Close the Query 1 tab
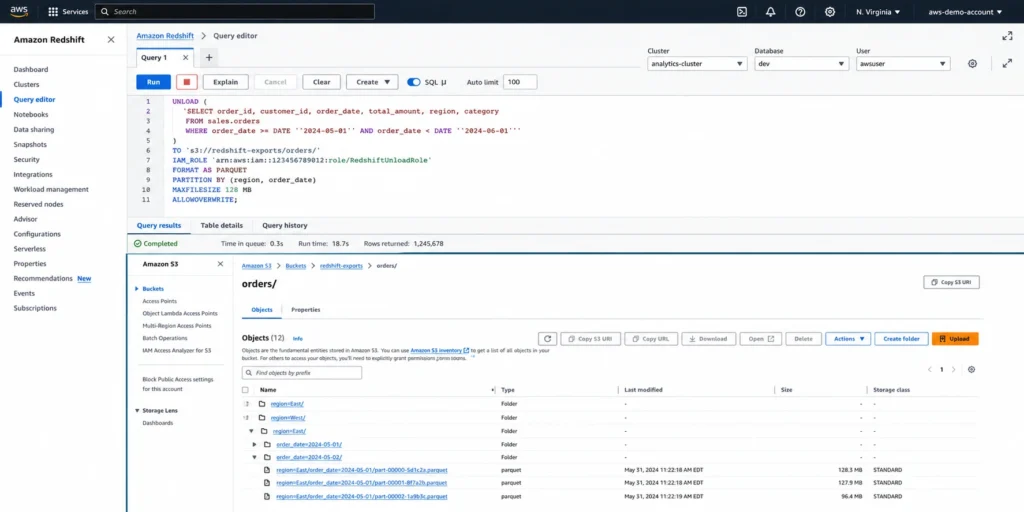1024x512 pixels. point(185,57)
